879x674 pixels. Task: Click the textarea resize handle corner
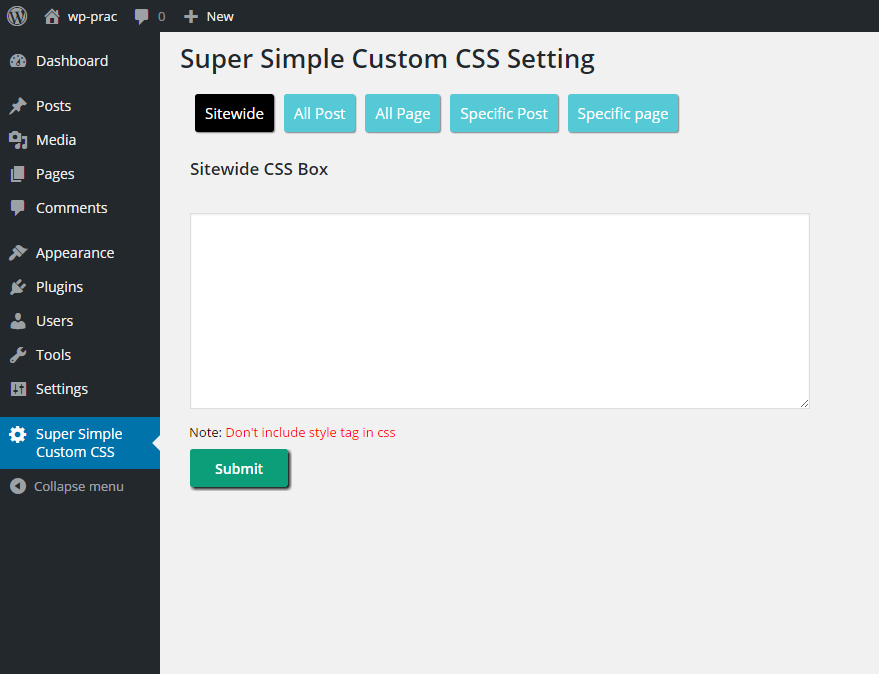click(804, 403)
